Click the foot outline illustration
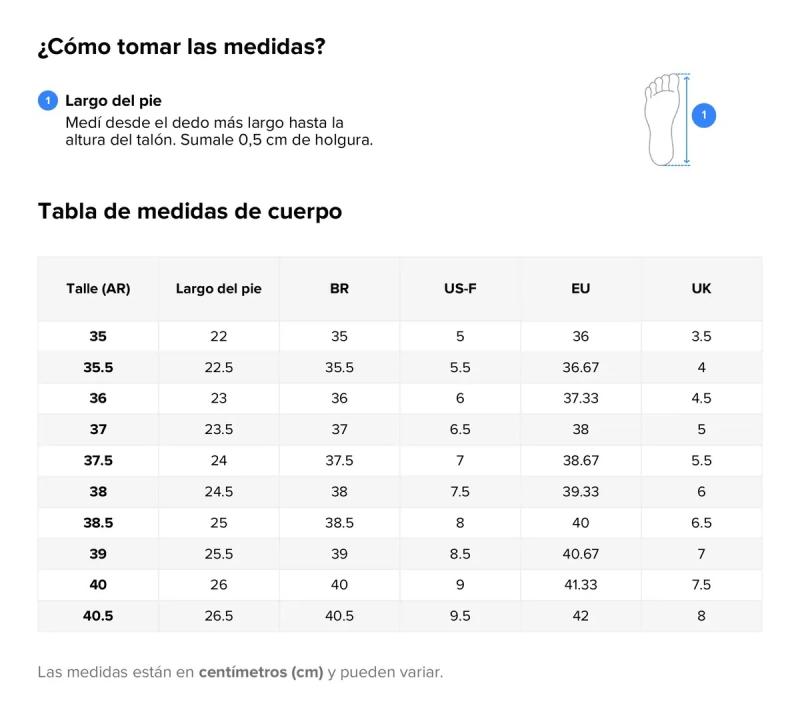The image size is (800, 718). (663, 119)
